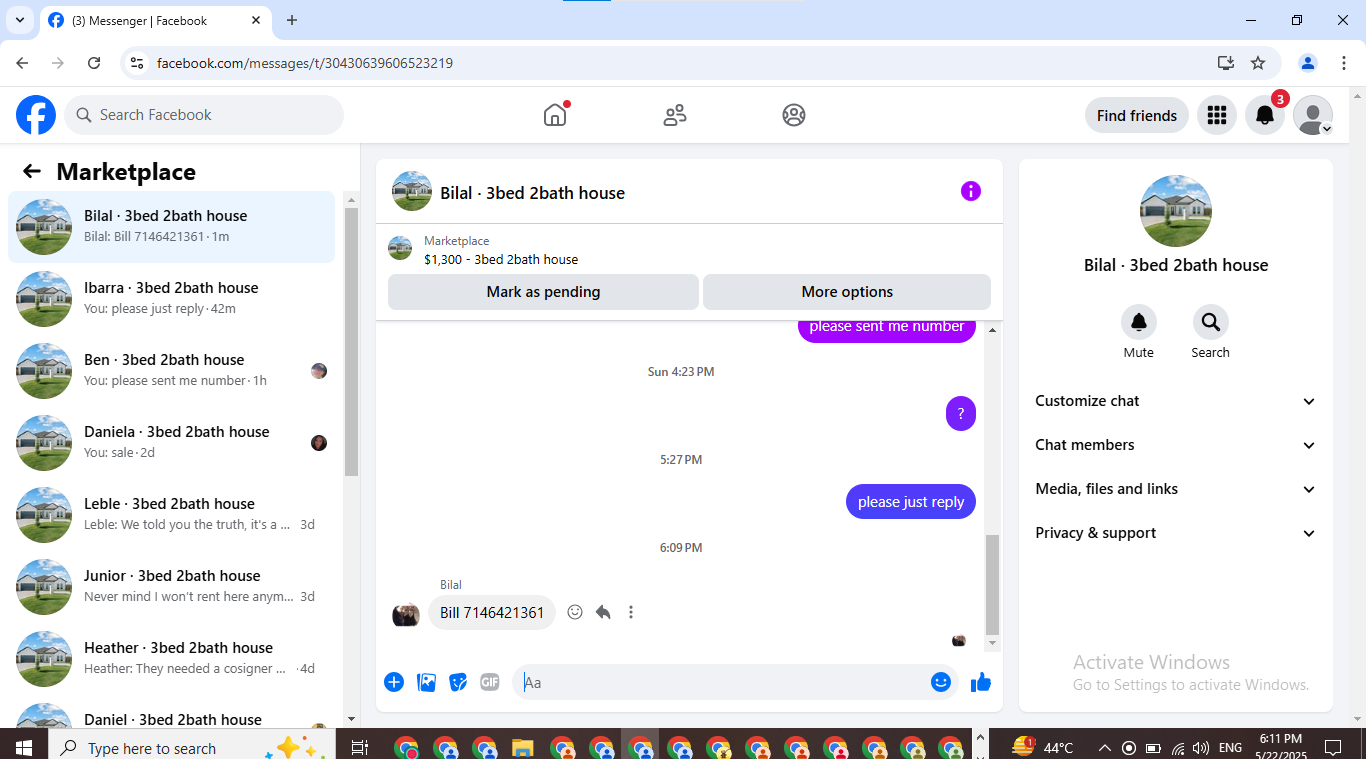Search in conversation using the magnifier icon

1210,322
